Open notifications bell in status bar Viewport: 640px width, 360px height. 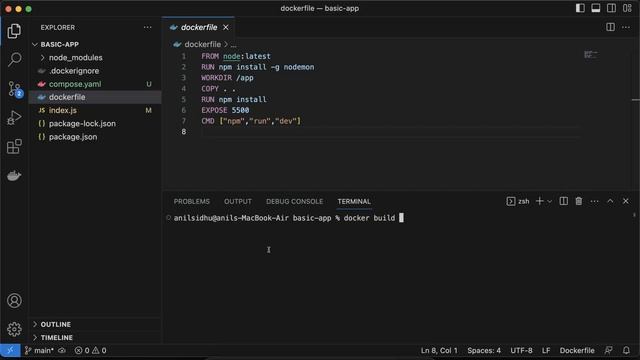coord(626,351)
